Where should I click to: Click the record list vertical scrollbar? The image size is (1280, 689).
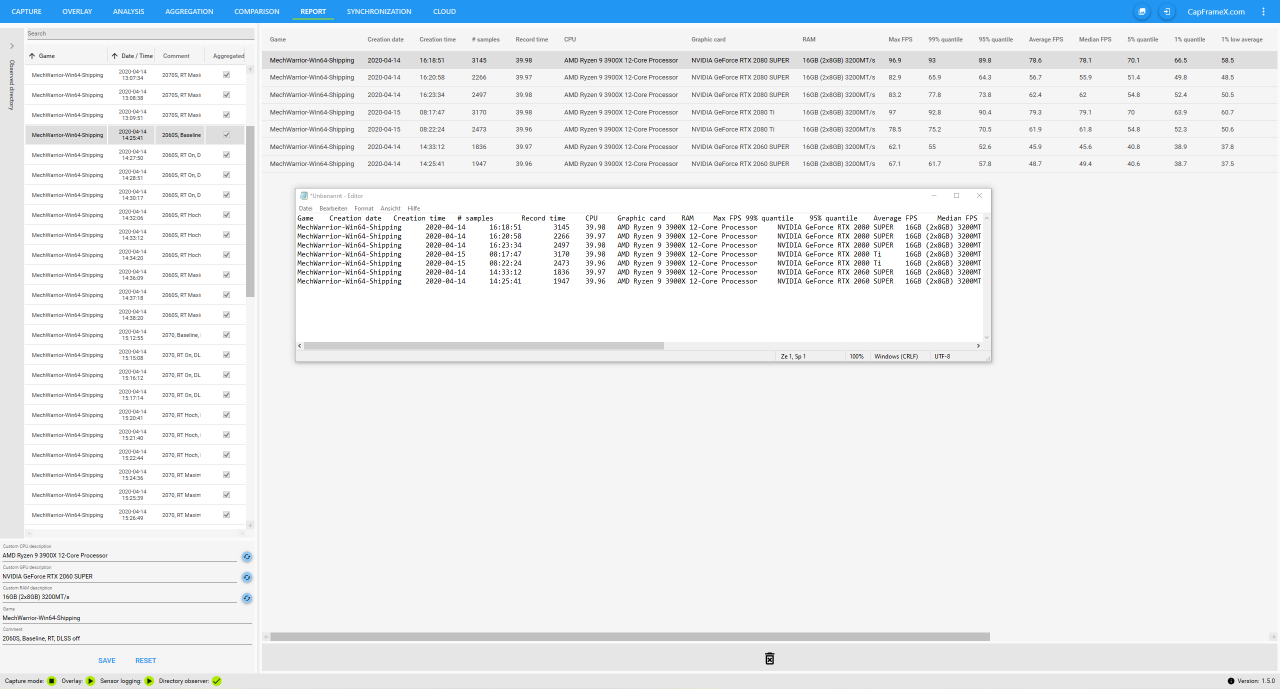click(251, 211)
